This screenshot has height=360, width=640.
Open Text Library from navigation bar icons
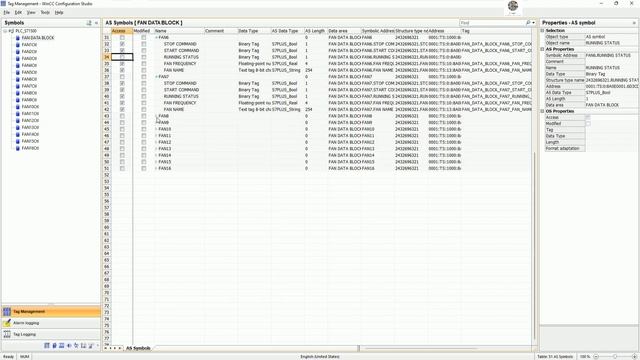click(x=47, y=346)
